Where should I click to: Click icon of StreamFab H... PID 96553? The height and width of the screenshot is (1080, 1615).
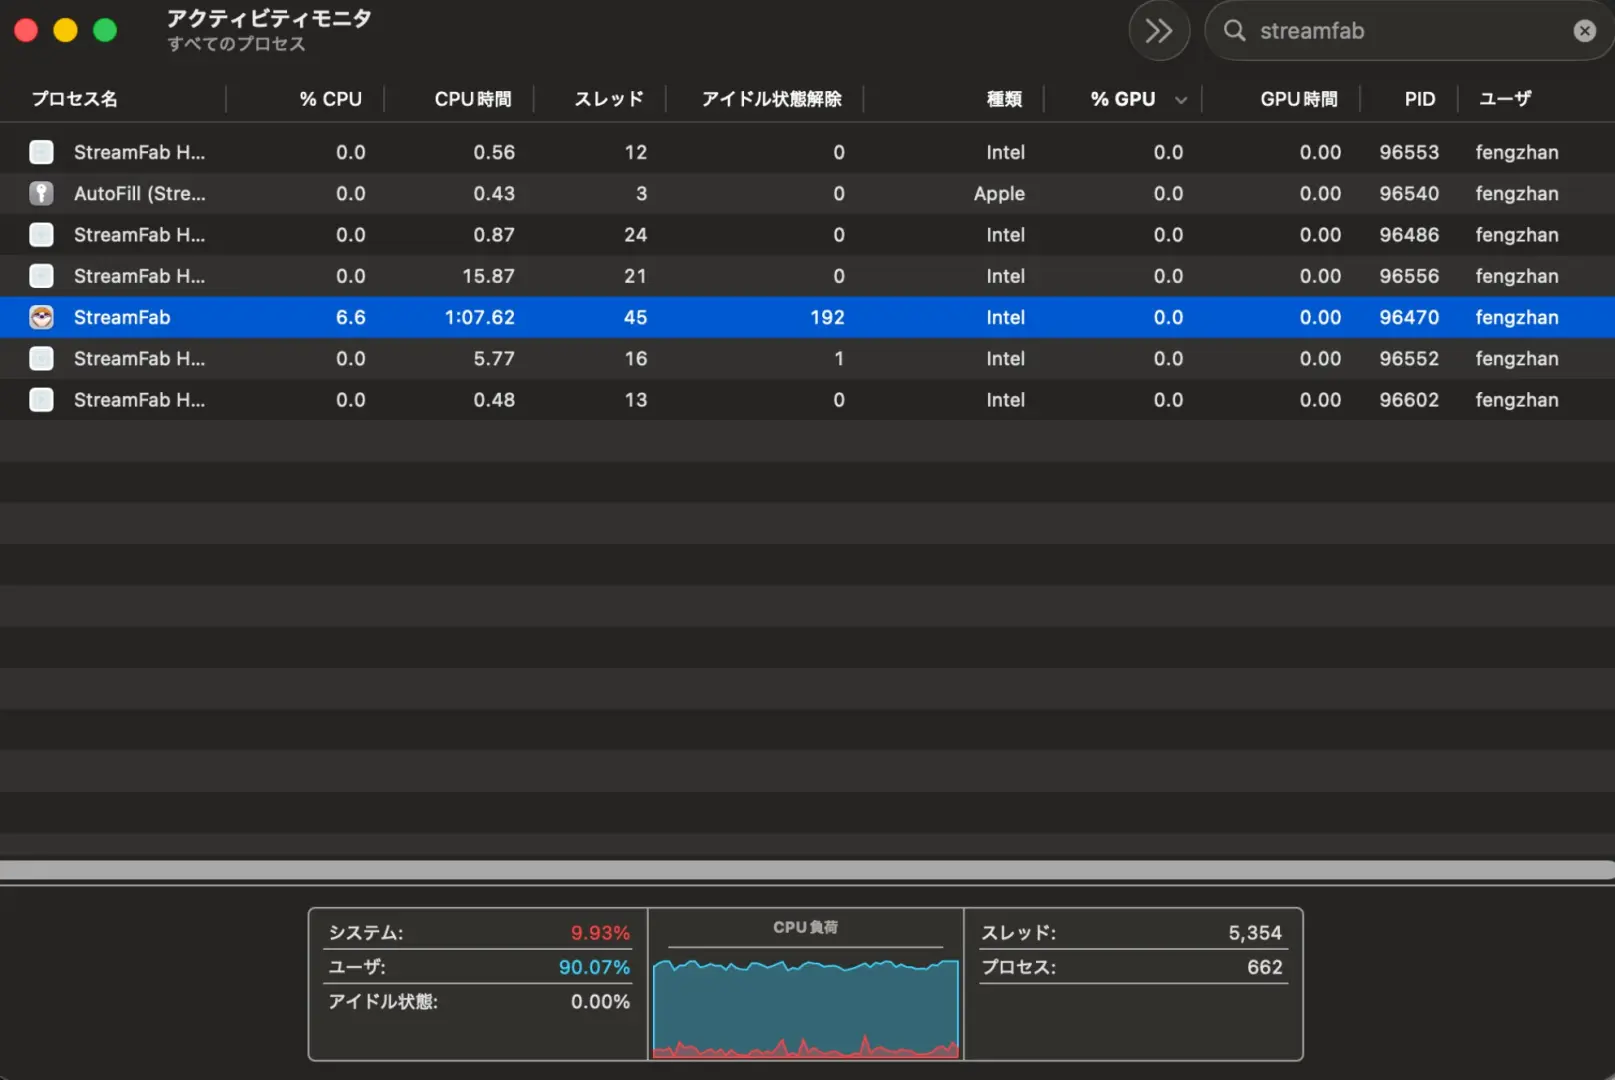41,152
